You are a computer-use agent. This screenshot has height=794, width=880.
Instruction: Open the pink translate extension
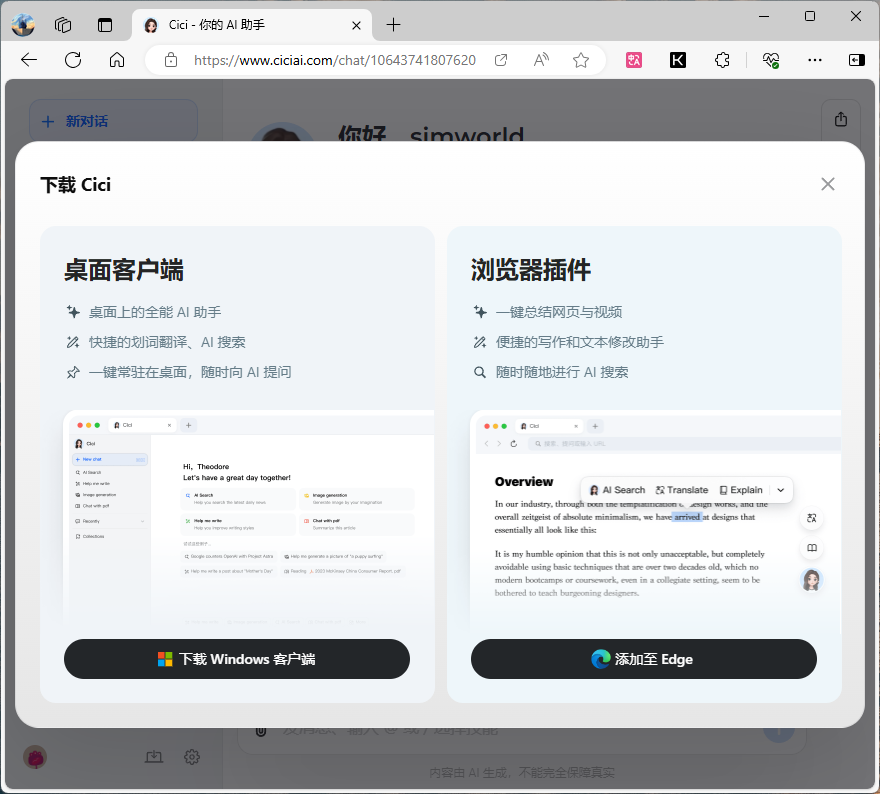tap(634, 60)
